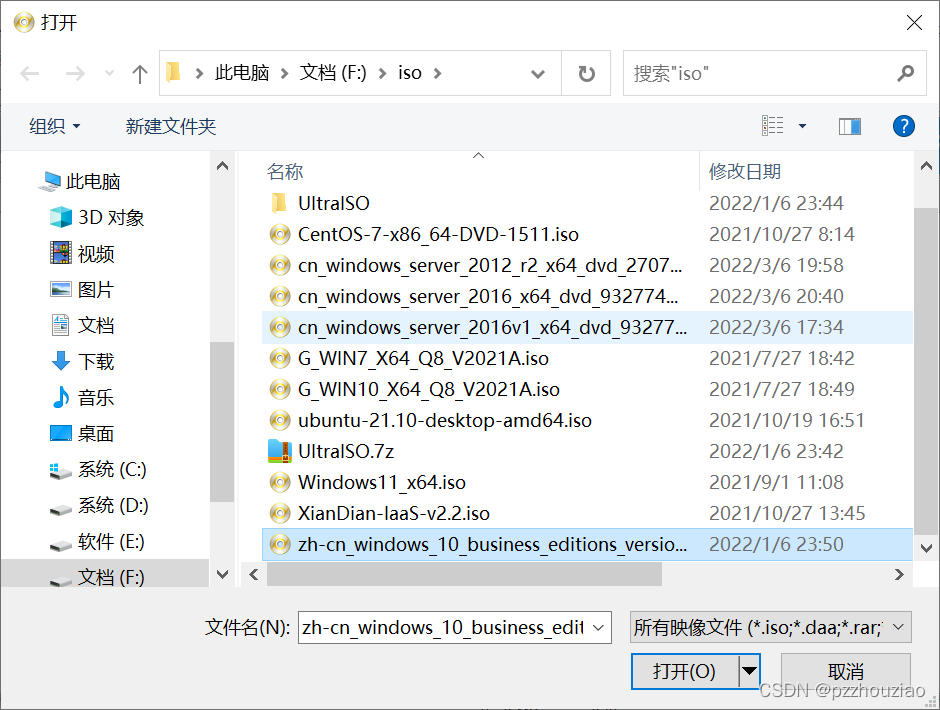The width and height of the screenshot is (940, 710).
Task: Select the UltraISO folder
Action: pos(588,203)
